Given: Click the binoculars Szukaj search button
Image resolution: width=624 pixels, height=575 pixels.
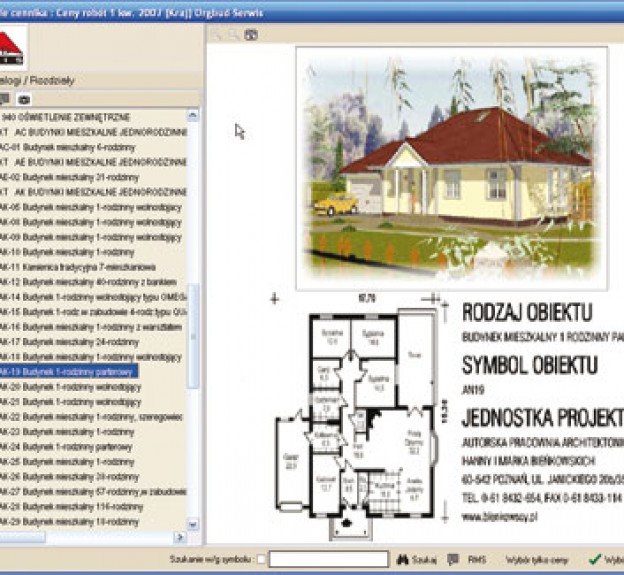Looking at the screenshot, I should pos(416,560).
